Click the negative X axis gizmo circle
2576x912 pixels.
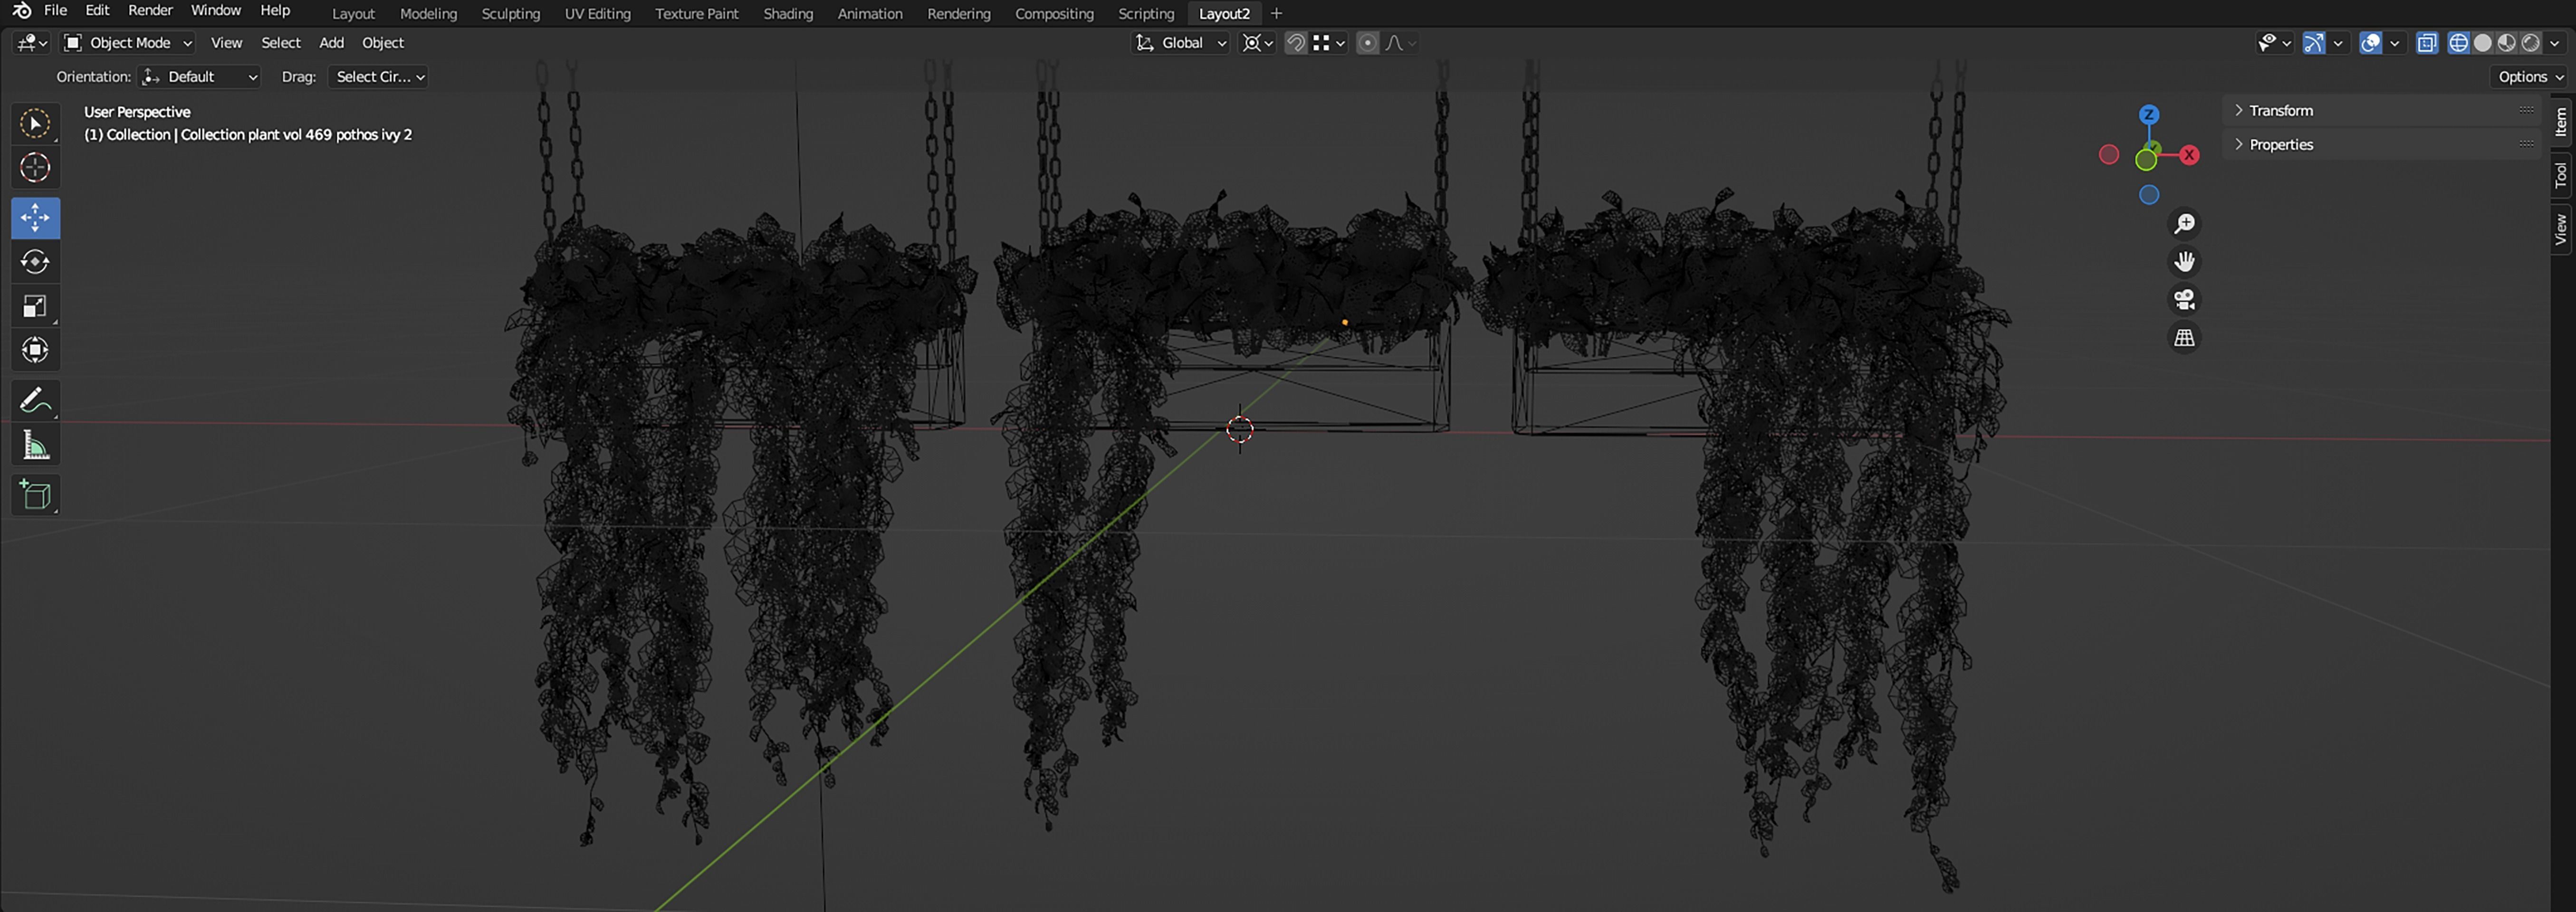[x=2109, y=155]
